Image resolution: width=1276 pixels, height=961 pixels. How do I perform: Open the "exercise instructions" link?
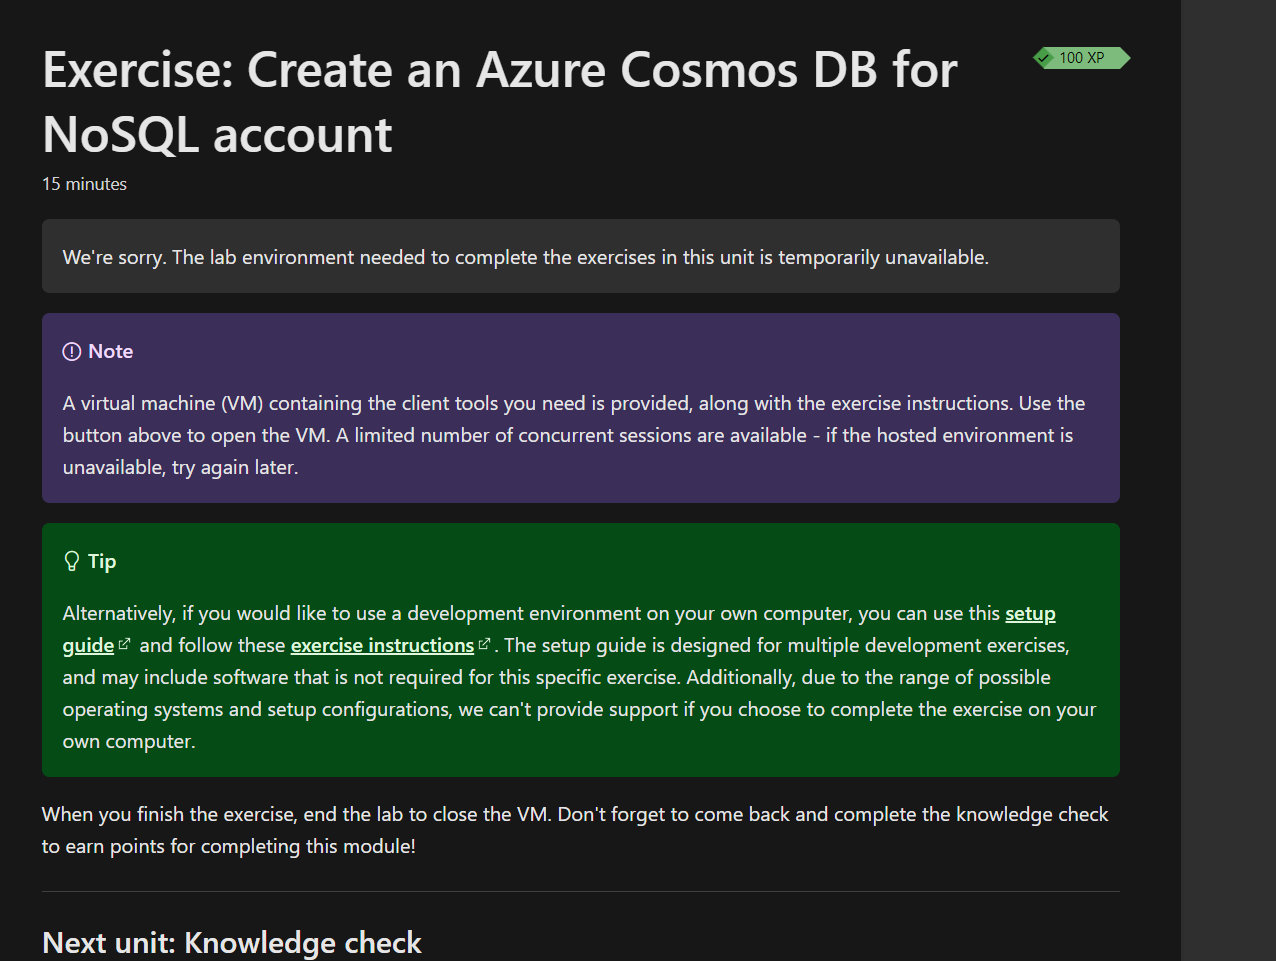381,645
